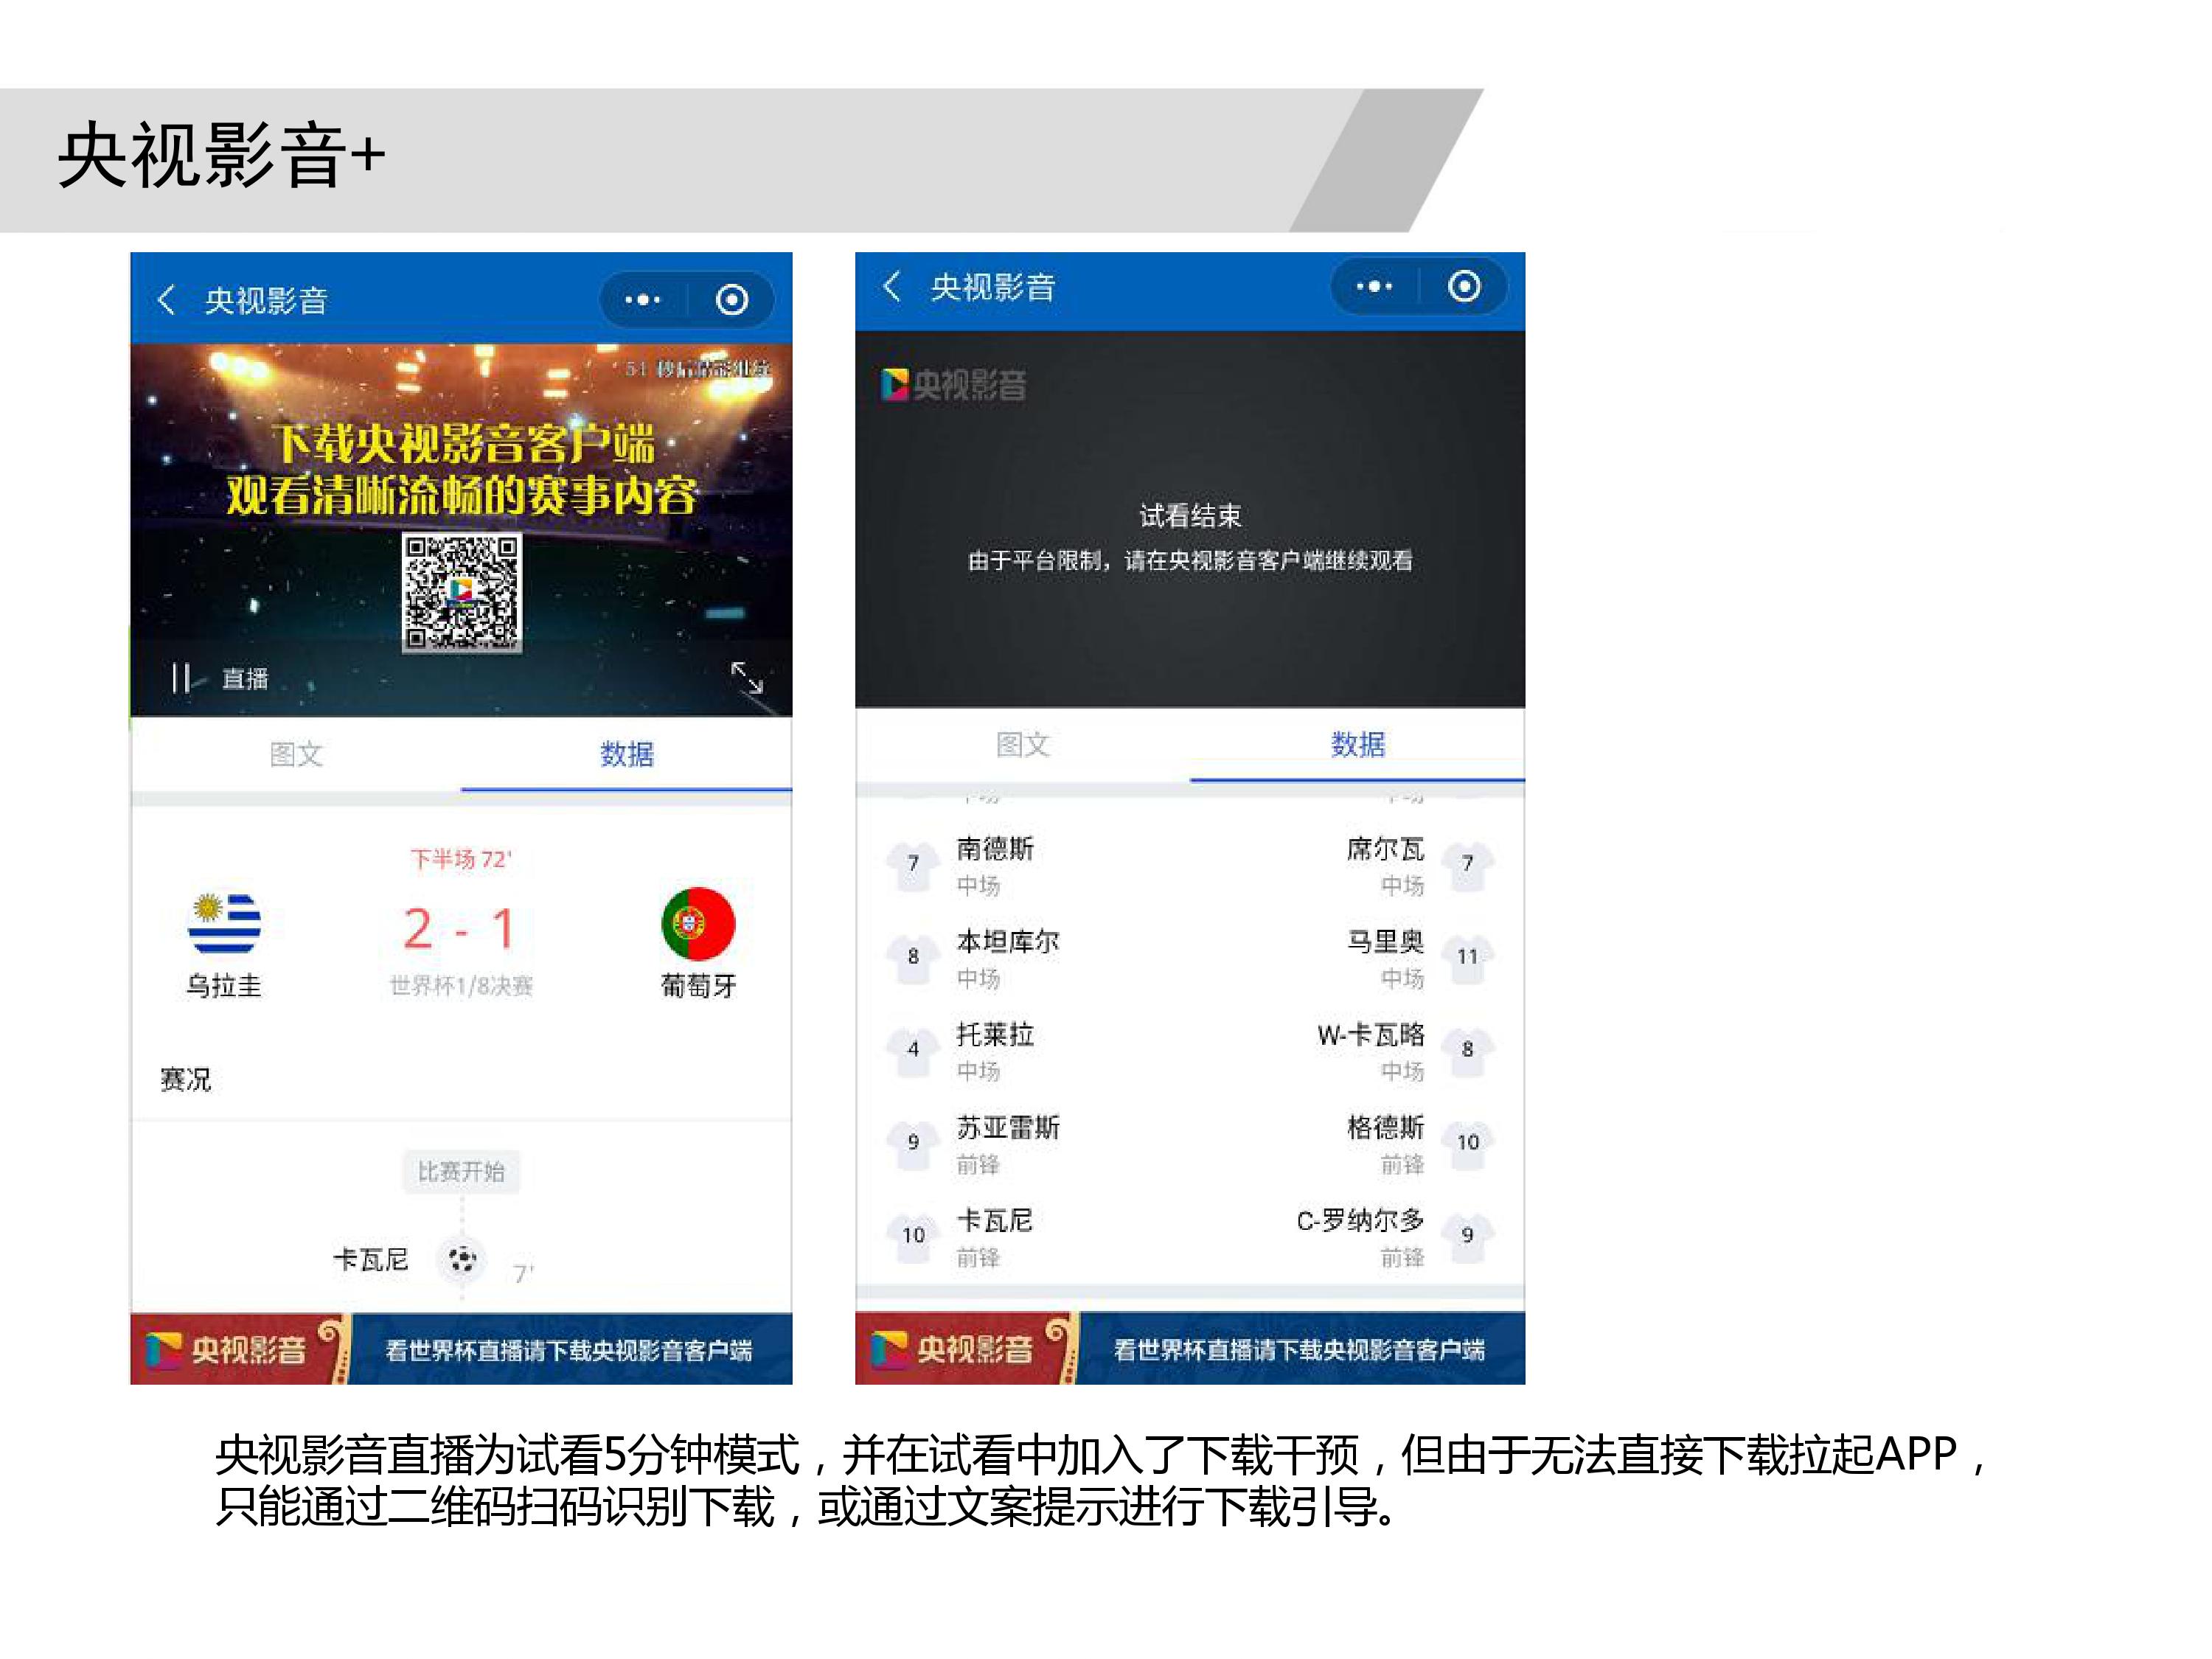Click the 由于平台限制 notice text
Viewport: 2212px width, 1659px height.
pos(1190,560)
